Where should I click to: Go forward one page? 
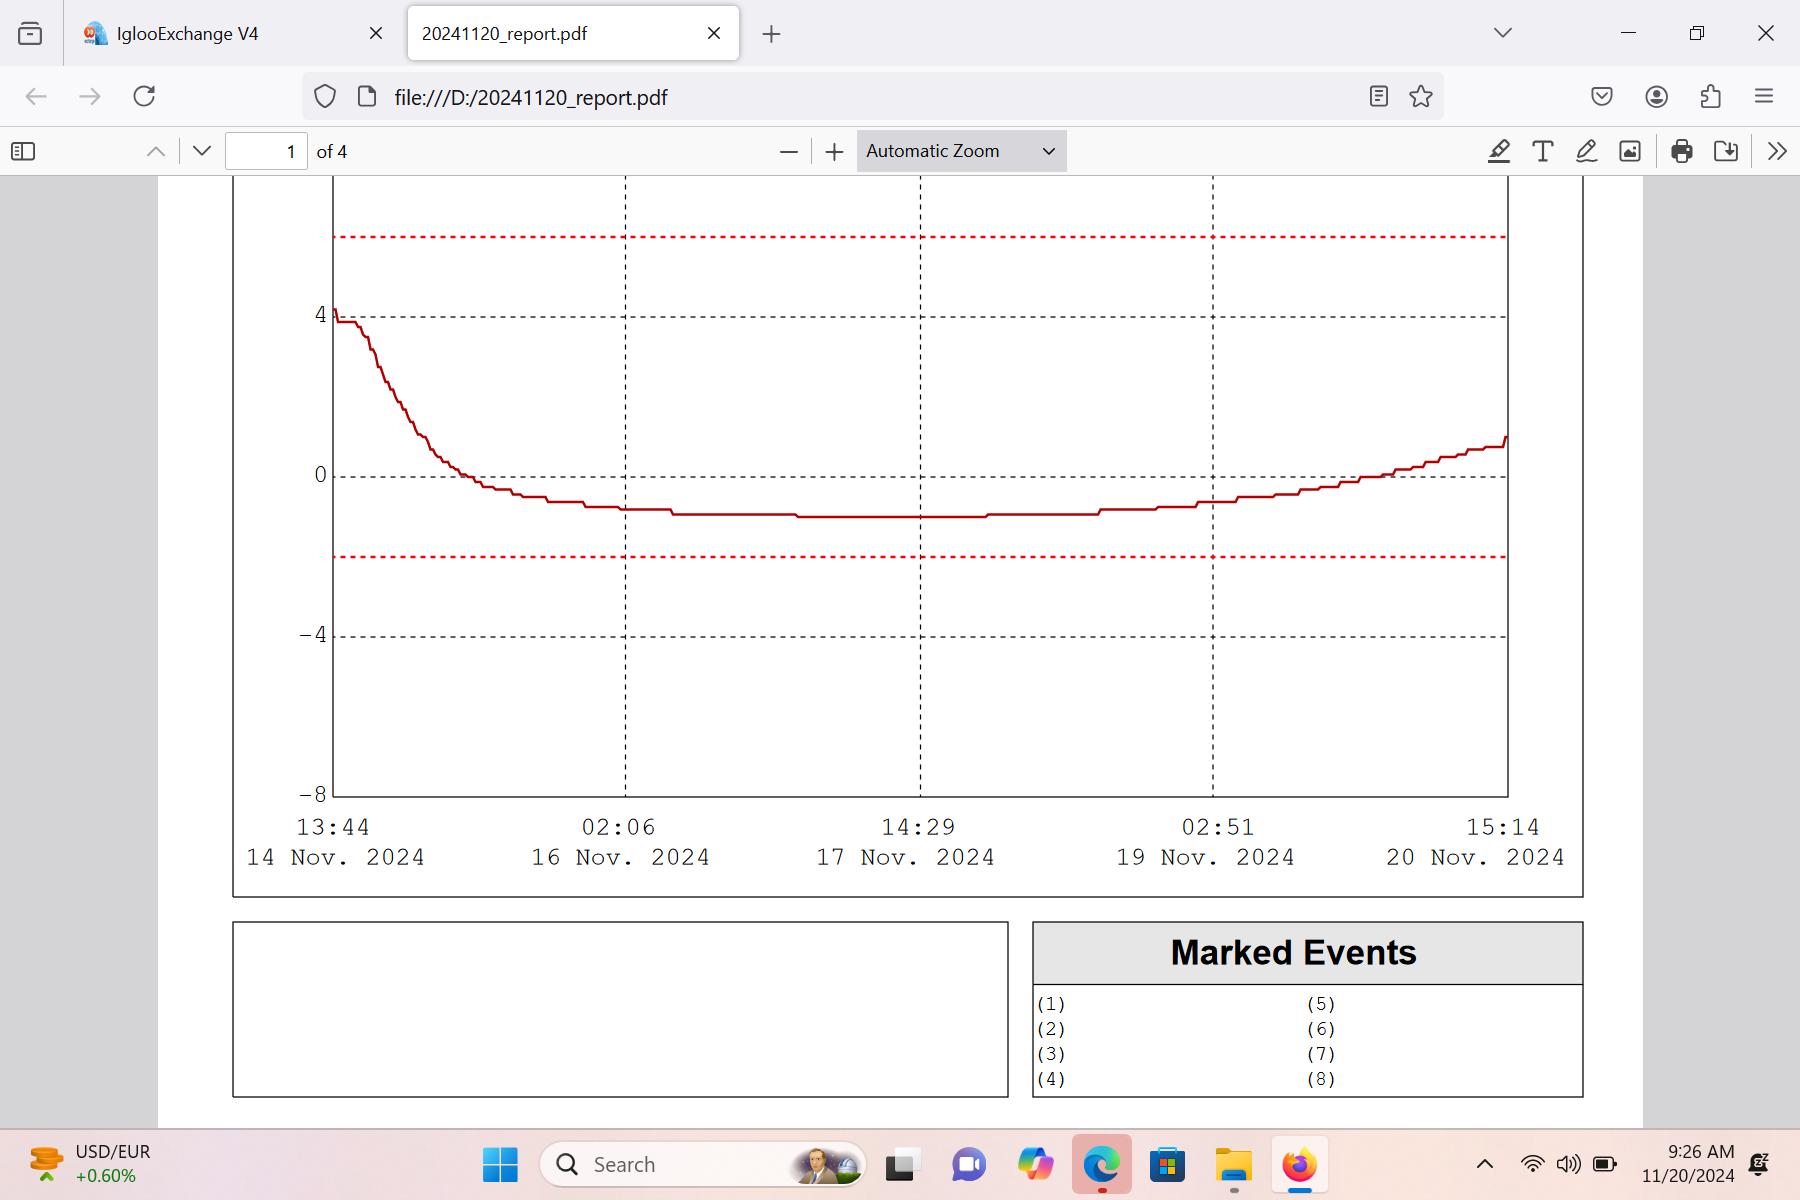[90, 96]
